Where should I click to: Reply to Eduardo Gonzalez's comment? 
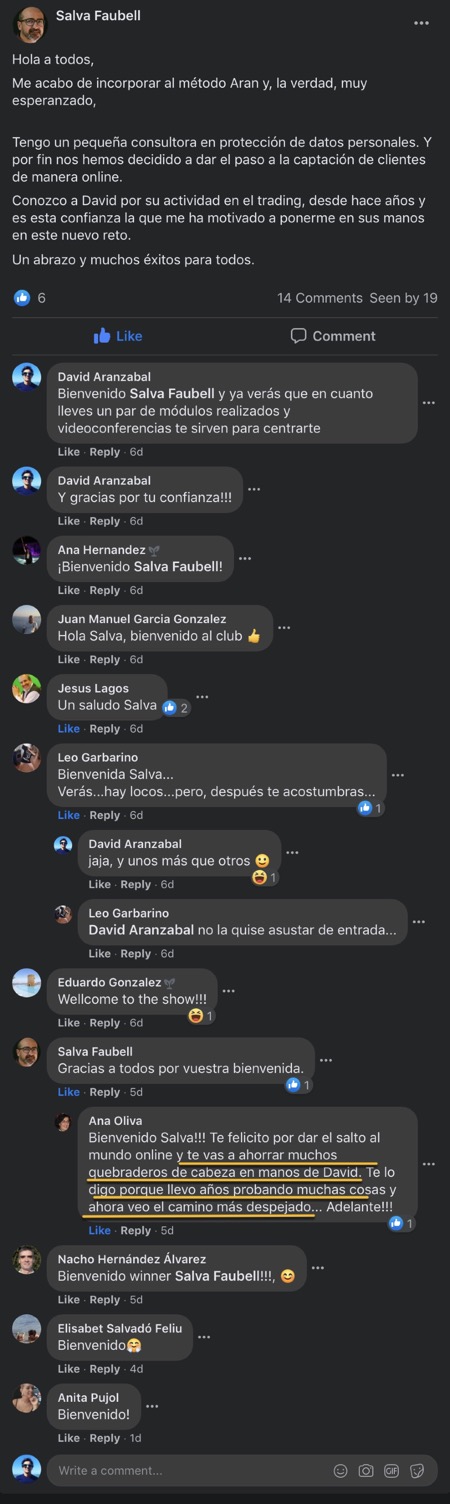coord(105,1023)
